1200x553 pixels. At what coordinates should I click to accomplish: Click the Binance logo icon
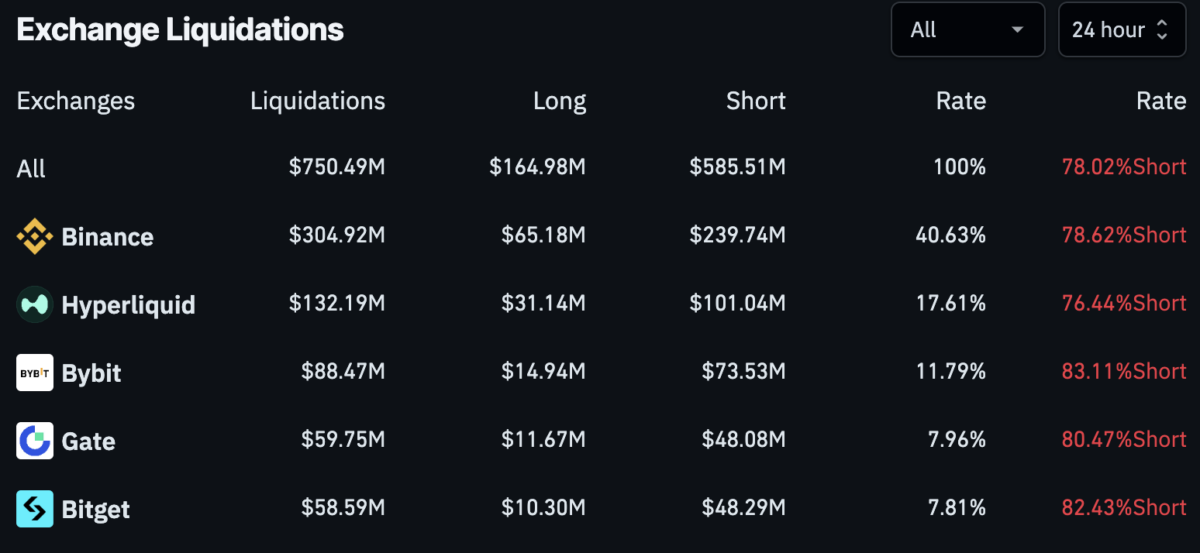click(x=35, y=237)
